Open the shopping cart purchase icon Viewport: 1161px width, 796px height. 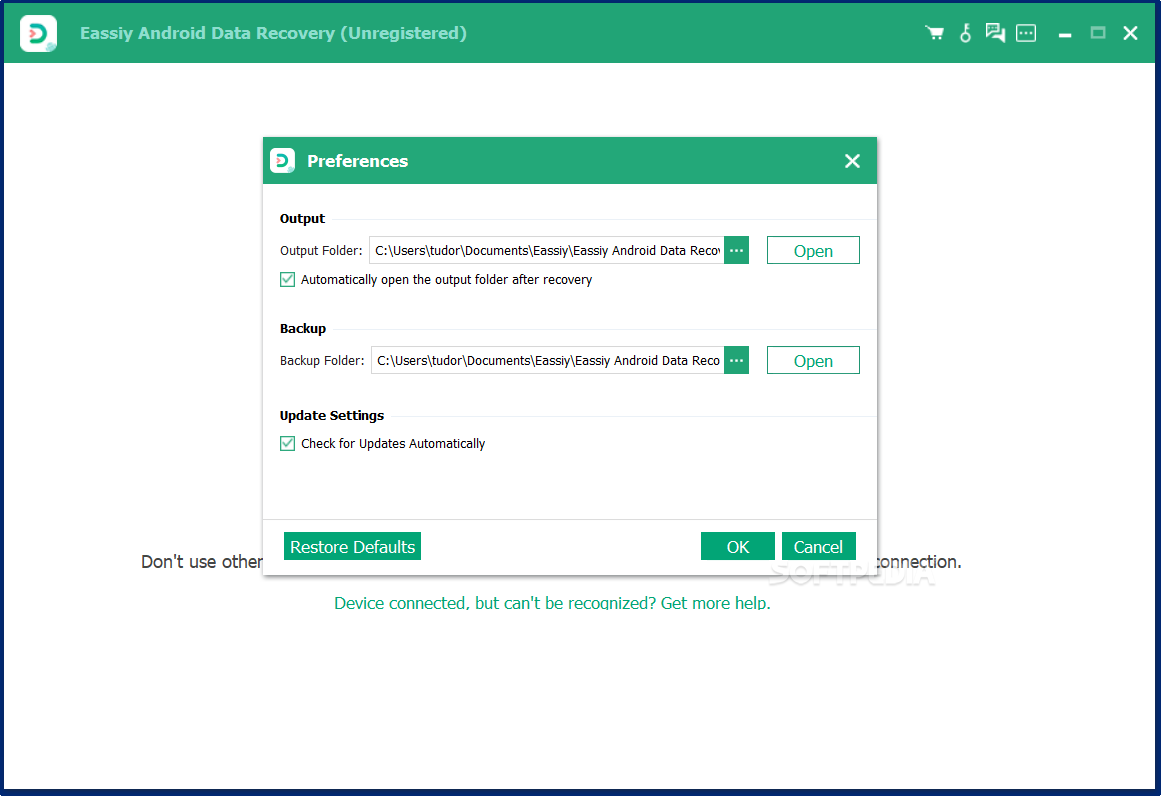pyautogui.click(x=934, y=33)
